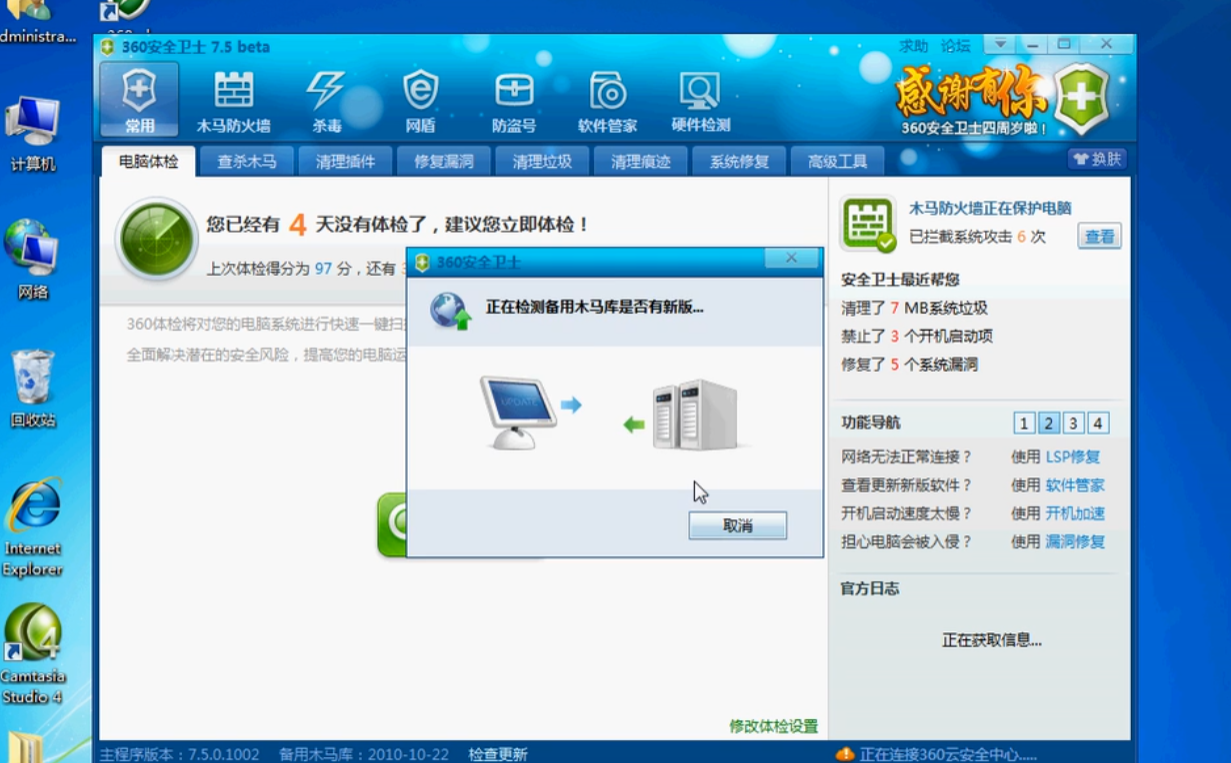Click 备用木马库 2010-10-22 status text
The height and width of the screenshot is (763, 1231).
pyautogui.click(x=364, y=754)
